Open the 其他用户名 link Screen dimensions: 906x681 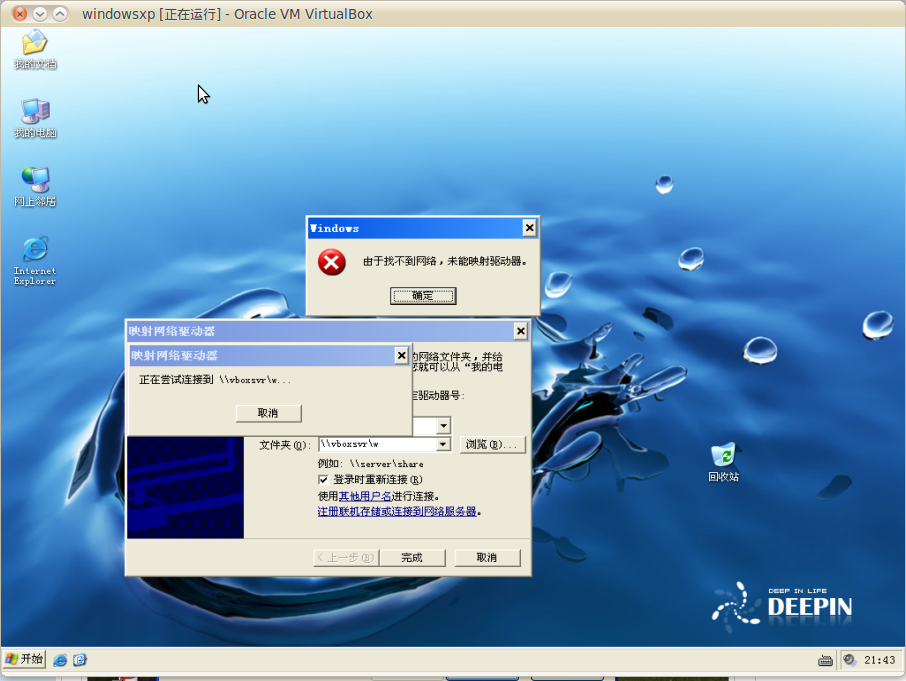click(365, 496)
